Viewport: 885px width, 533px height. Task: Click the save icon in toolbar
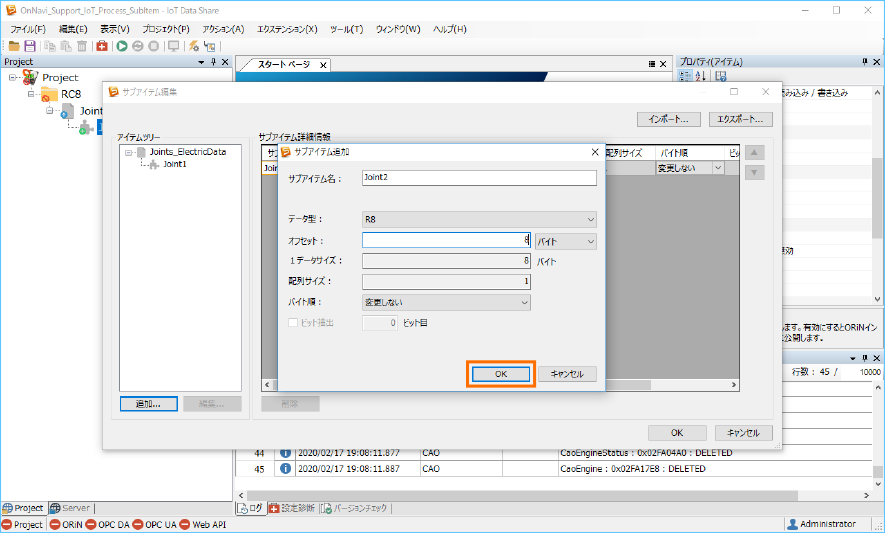click(x=30, y=46)
